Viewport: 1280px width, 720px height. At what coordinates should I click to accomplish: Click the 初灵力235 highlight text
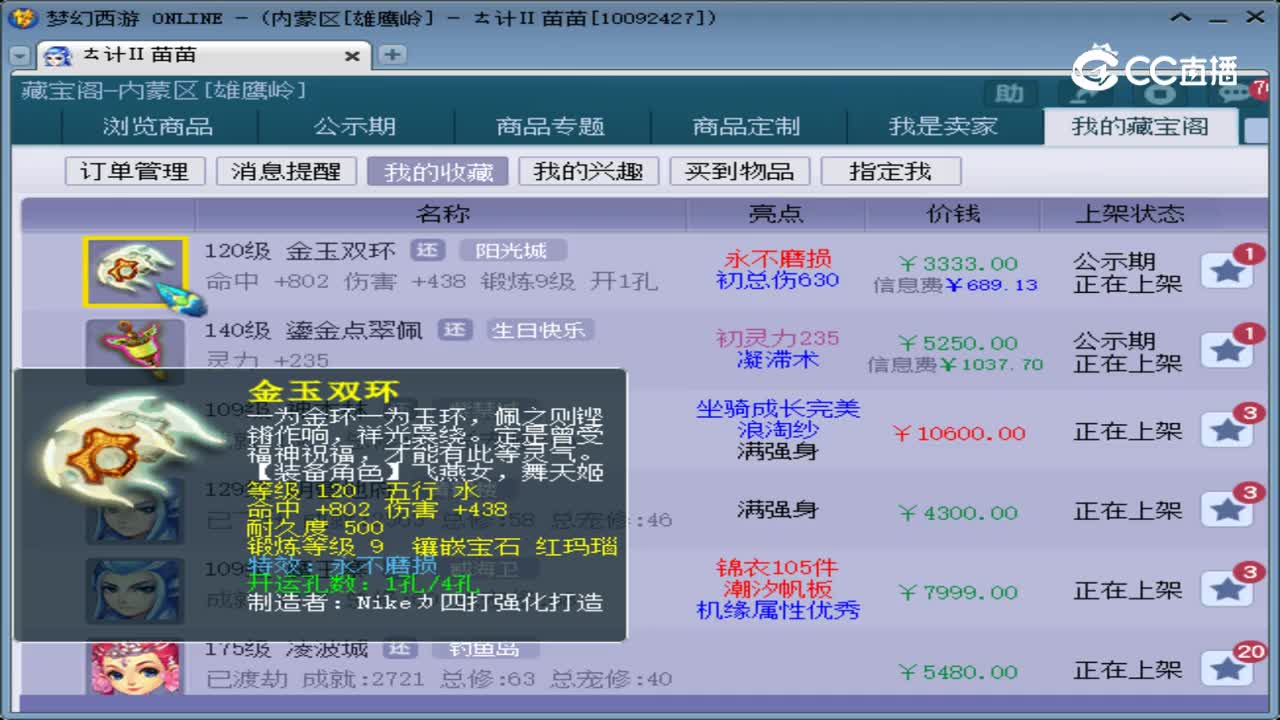coord(777,338)
